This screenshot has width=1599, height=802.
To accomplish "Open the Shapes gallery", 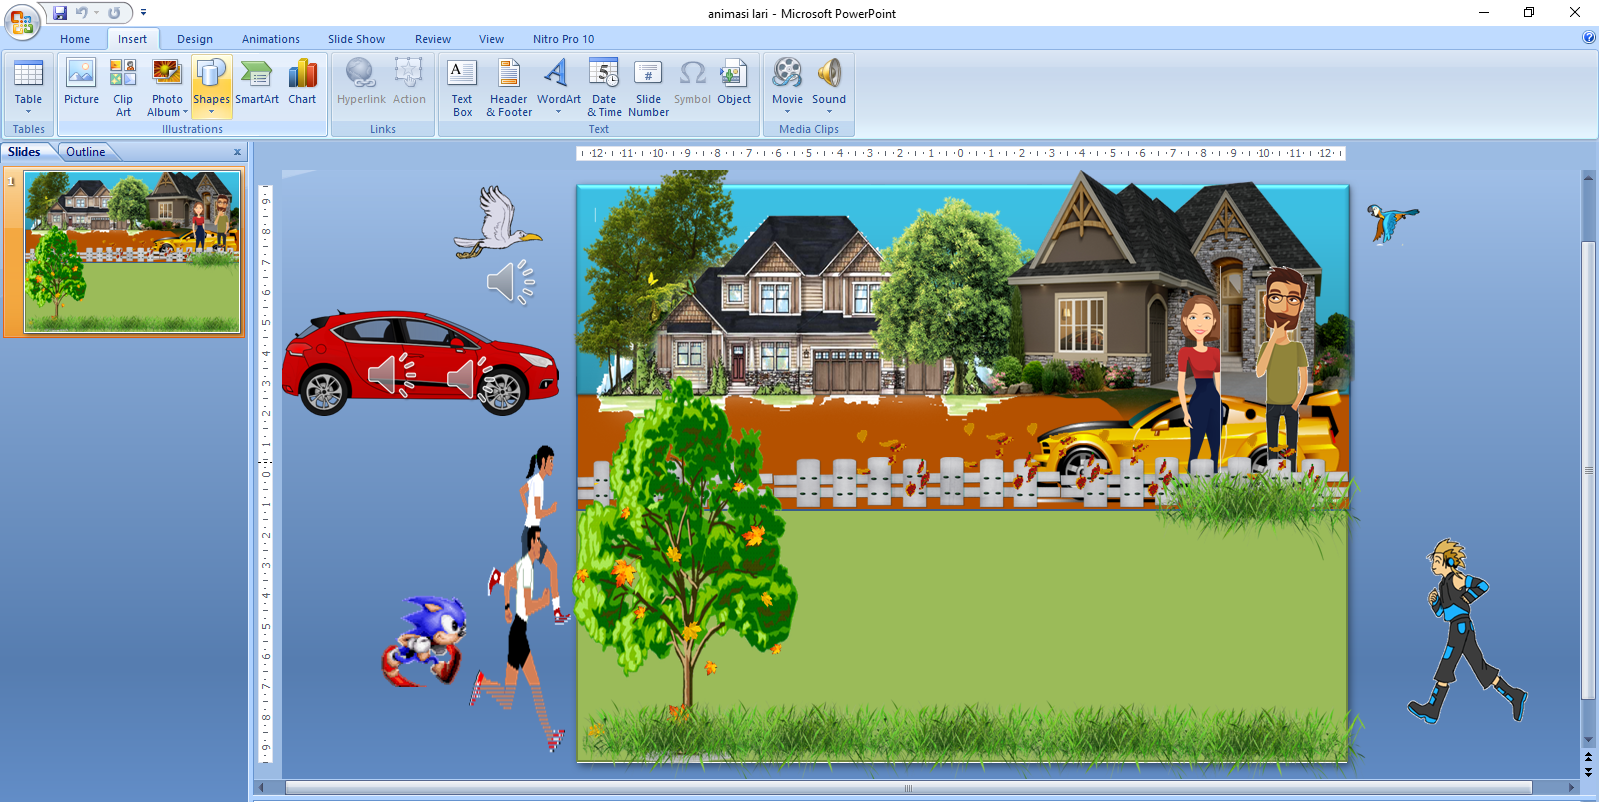I will [x=211, y=87].
